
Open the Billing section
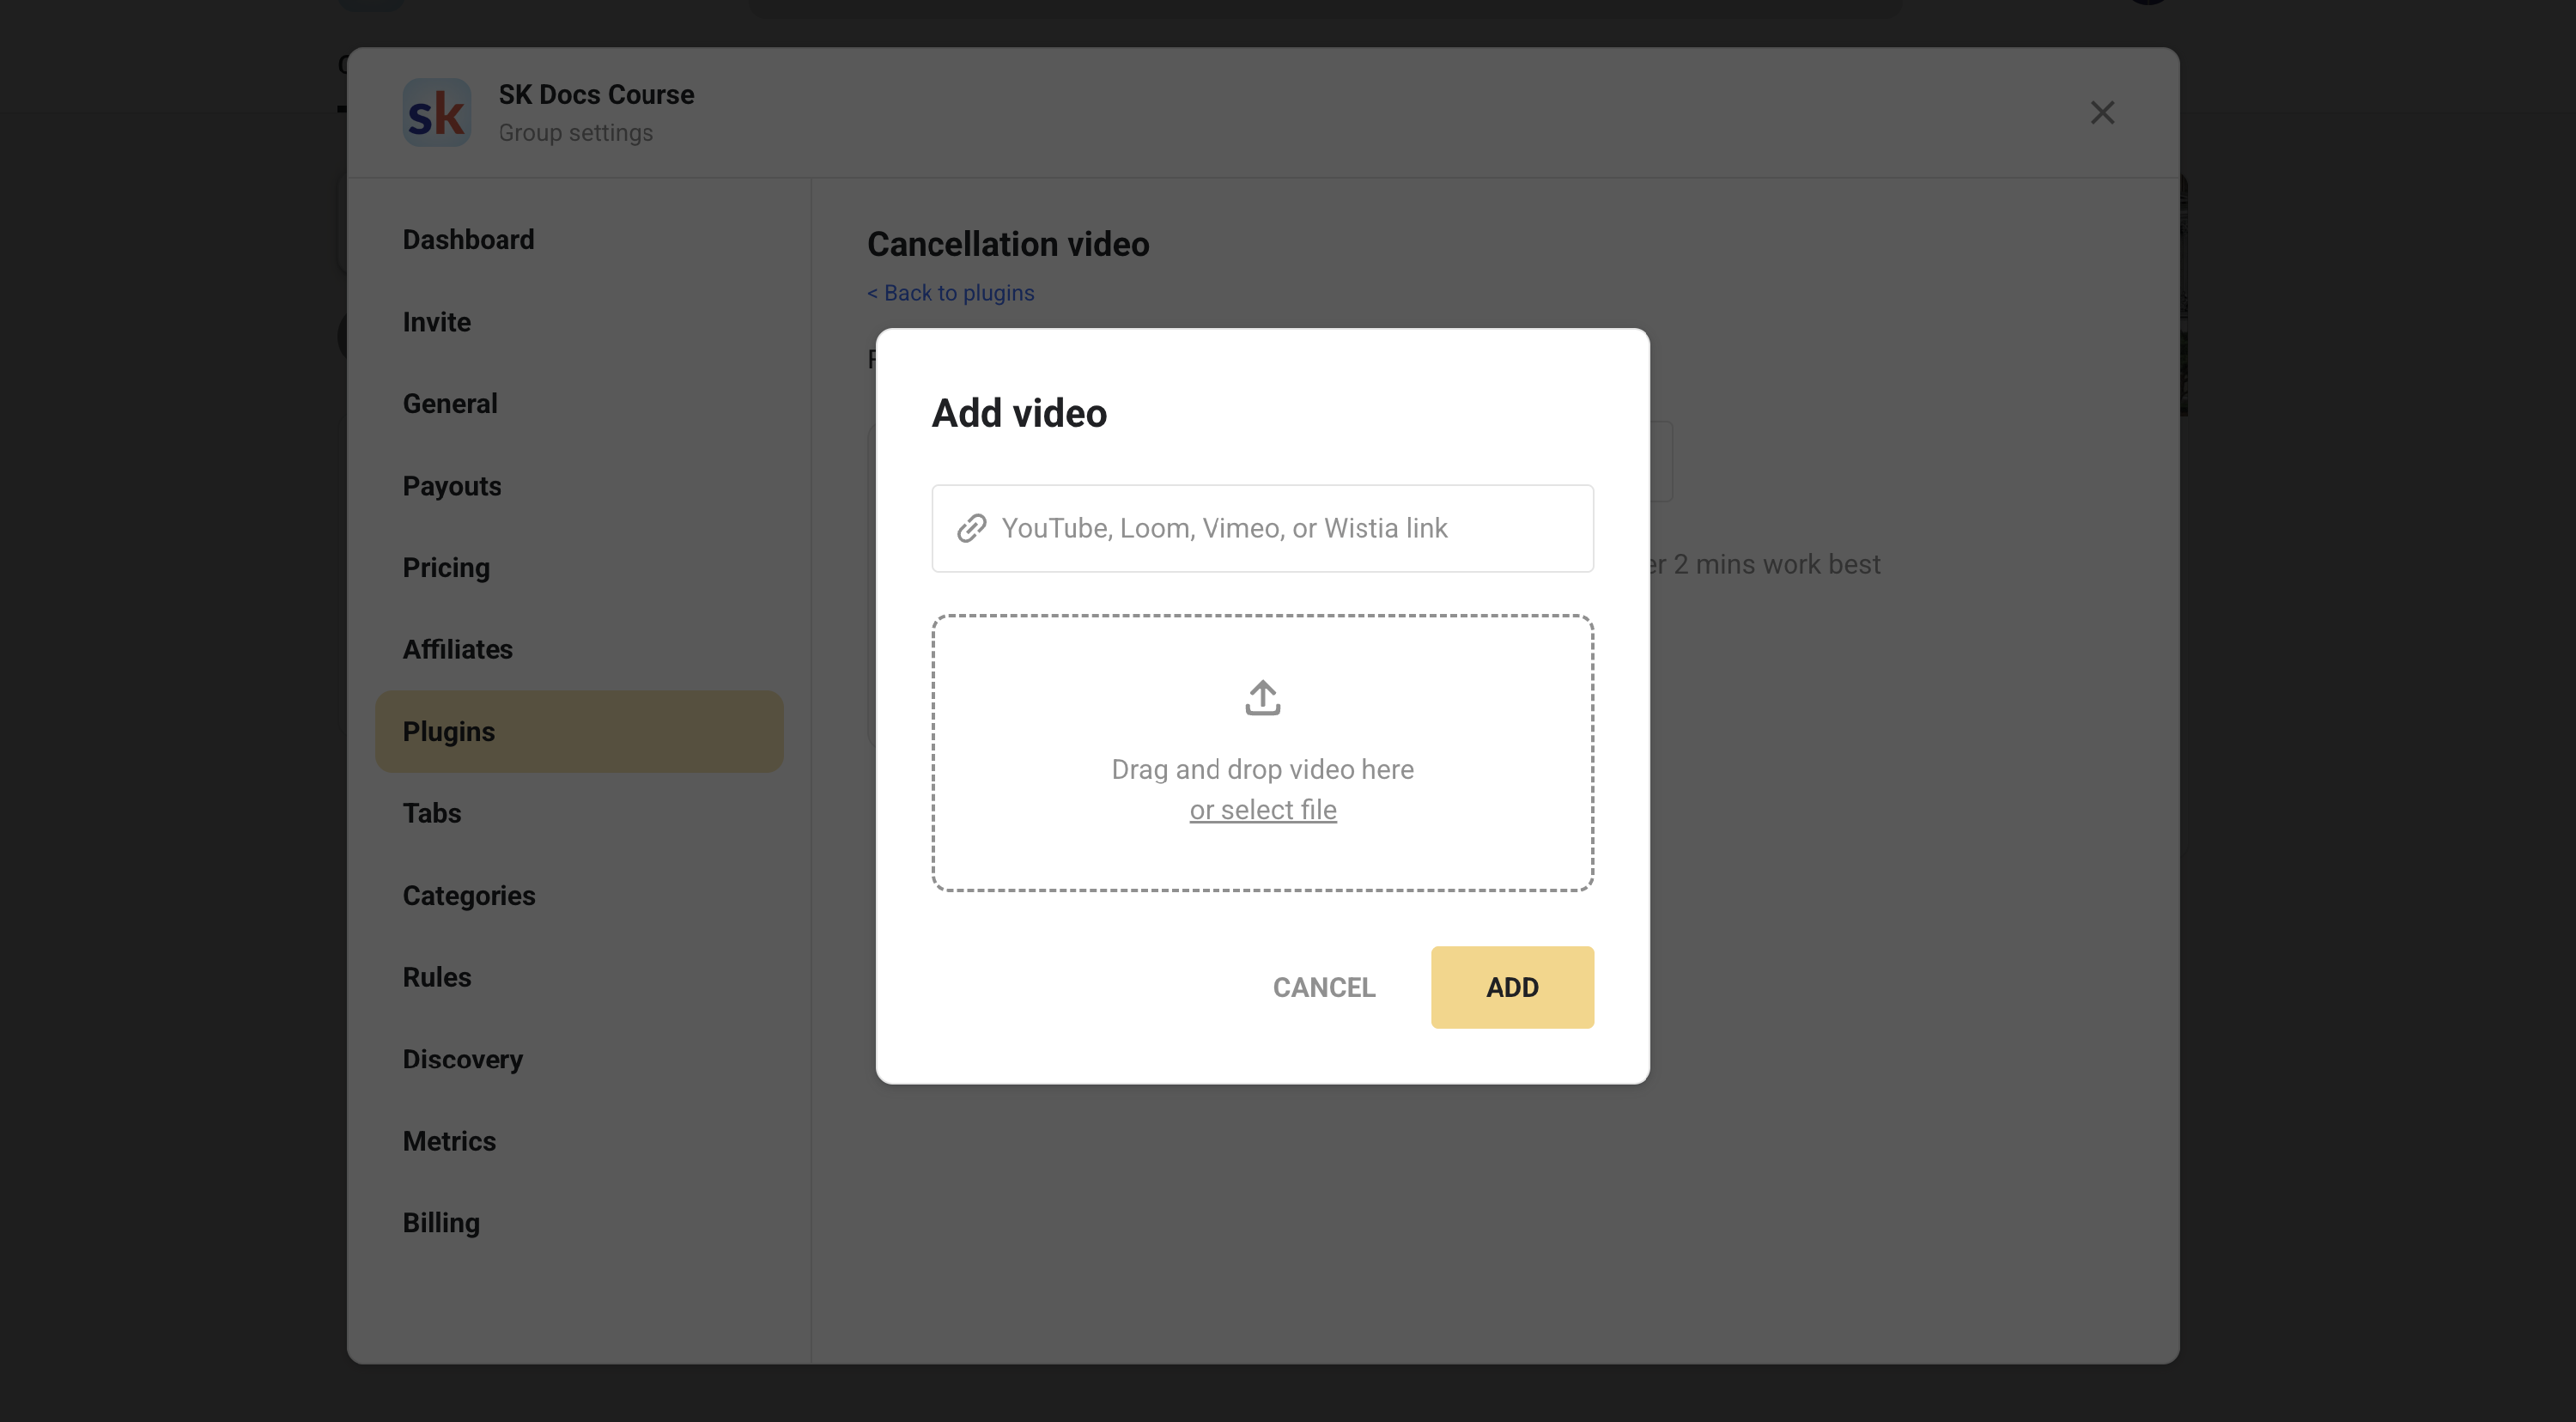[441, 1222]
